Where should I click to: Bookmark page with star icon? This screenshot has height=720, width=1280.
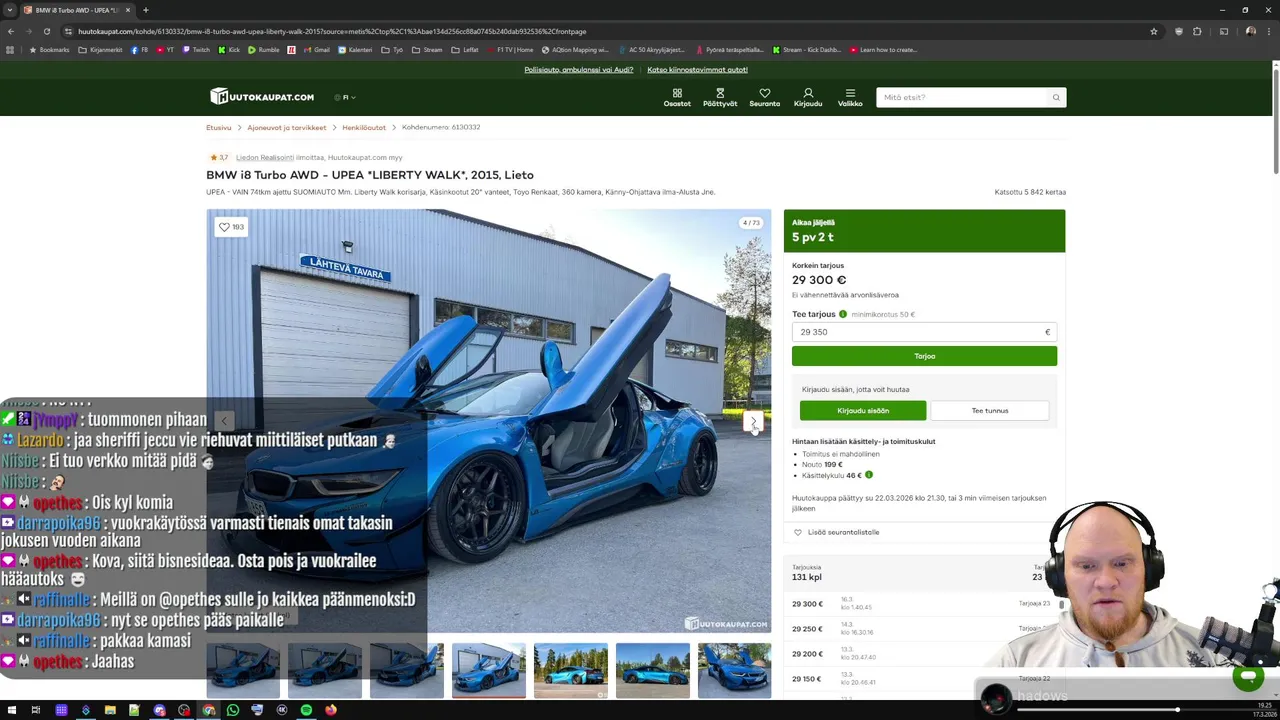pyautogui.click(x=1154, y=31)
